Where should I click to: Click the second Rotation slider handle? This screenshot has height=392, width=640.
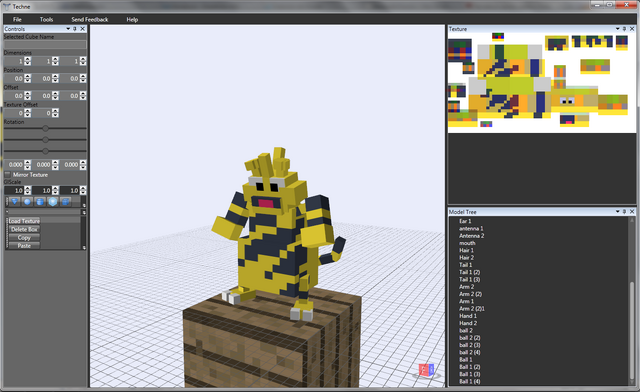(45, 140)
